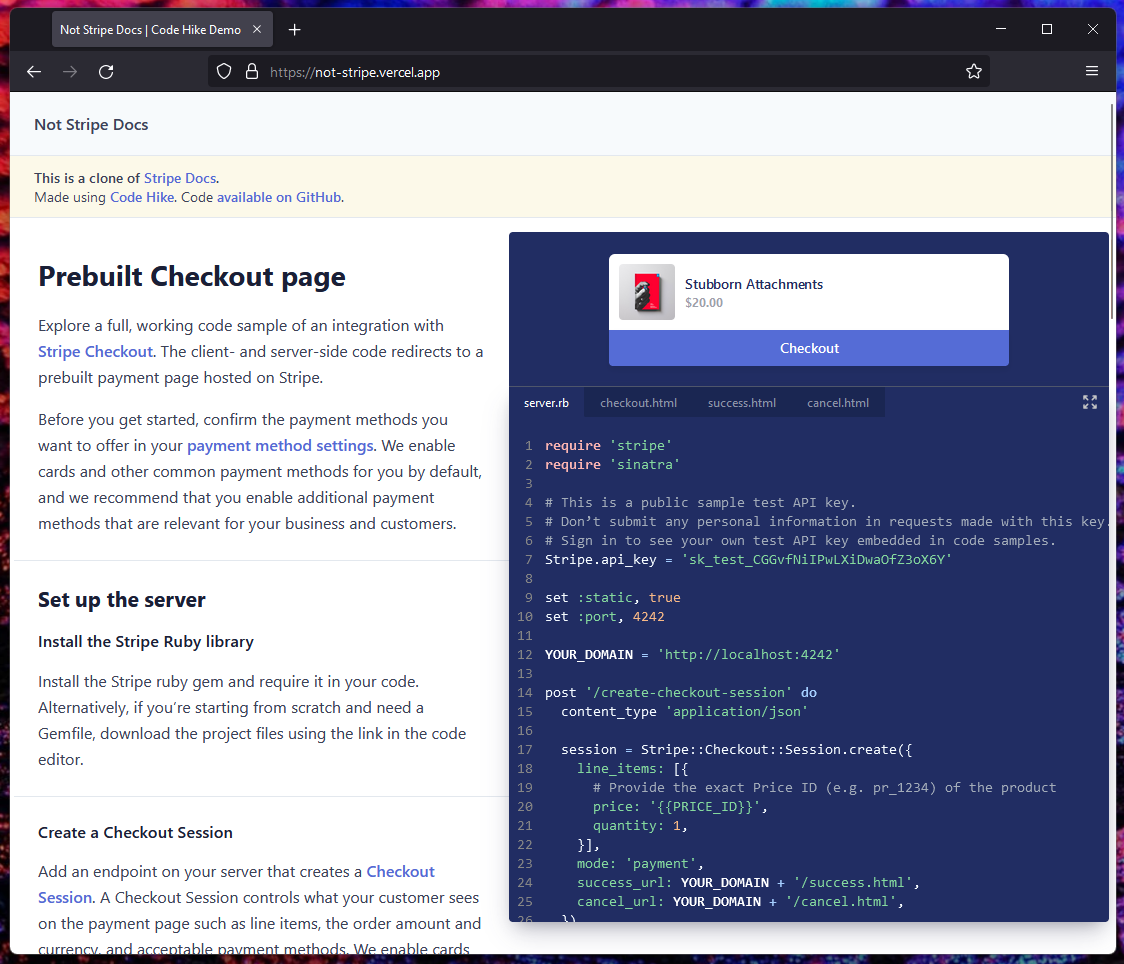Screen dimensions: 1124x964
Task: Click the tracking protection shield icon
Action: pos(224,71)
